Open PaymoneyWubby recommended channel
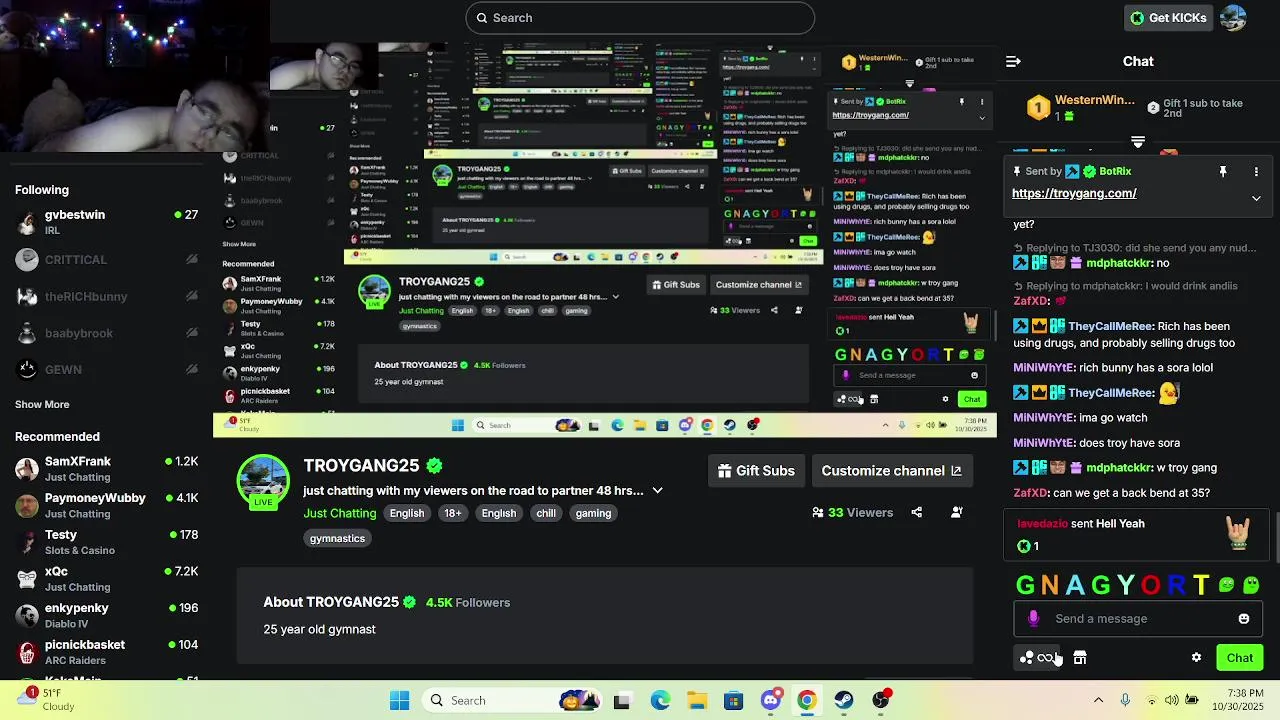 [106, 505]
